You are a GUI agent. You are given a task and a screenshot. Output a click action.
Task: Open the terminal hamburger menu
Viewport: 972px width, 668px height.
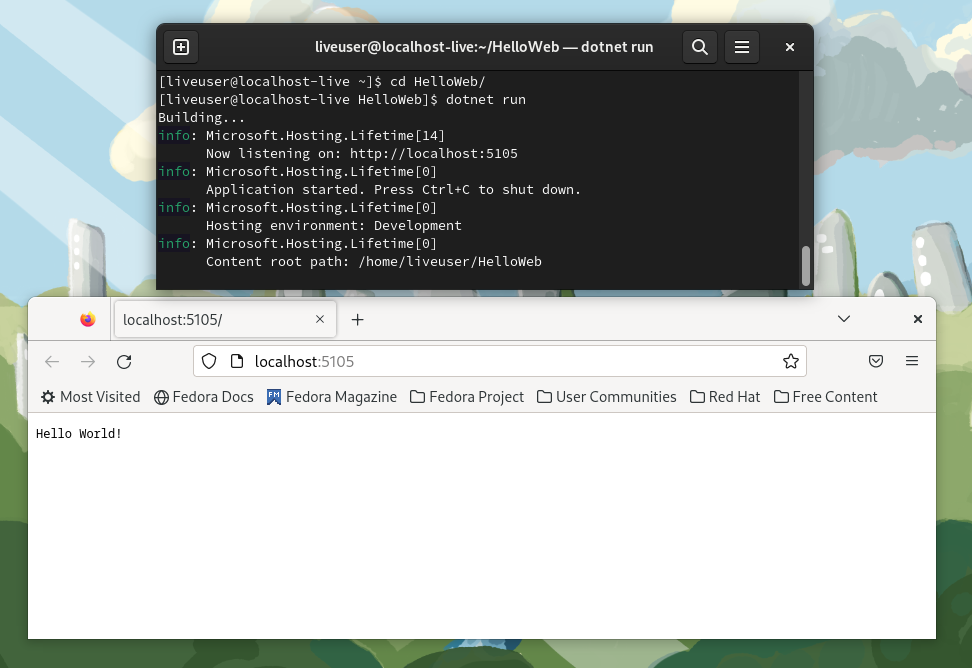742,47
